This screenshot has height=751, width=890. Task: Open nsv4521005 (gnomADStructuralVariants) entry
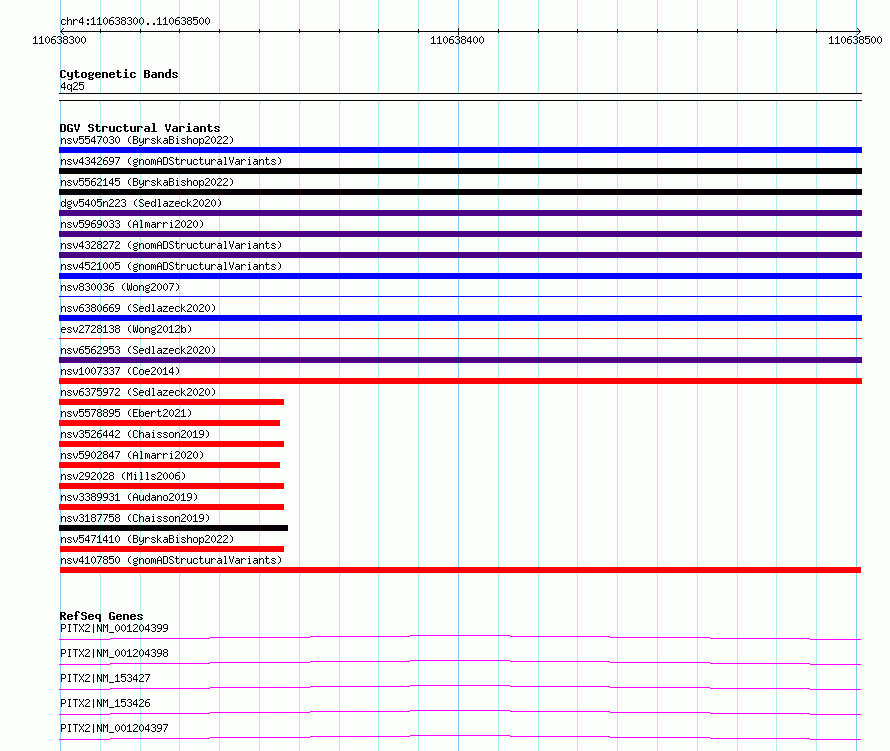[171, 266]
